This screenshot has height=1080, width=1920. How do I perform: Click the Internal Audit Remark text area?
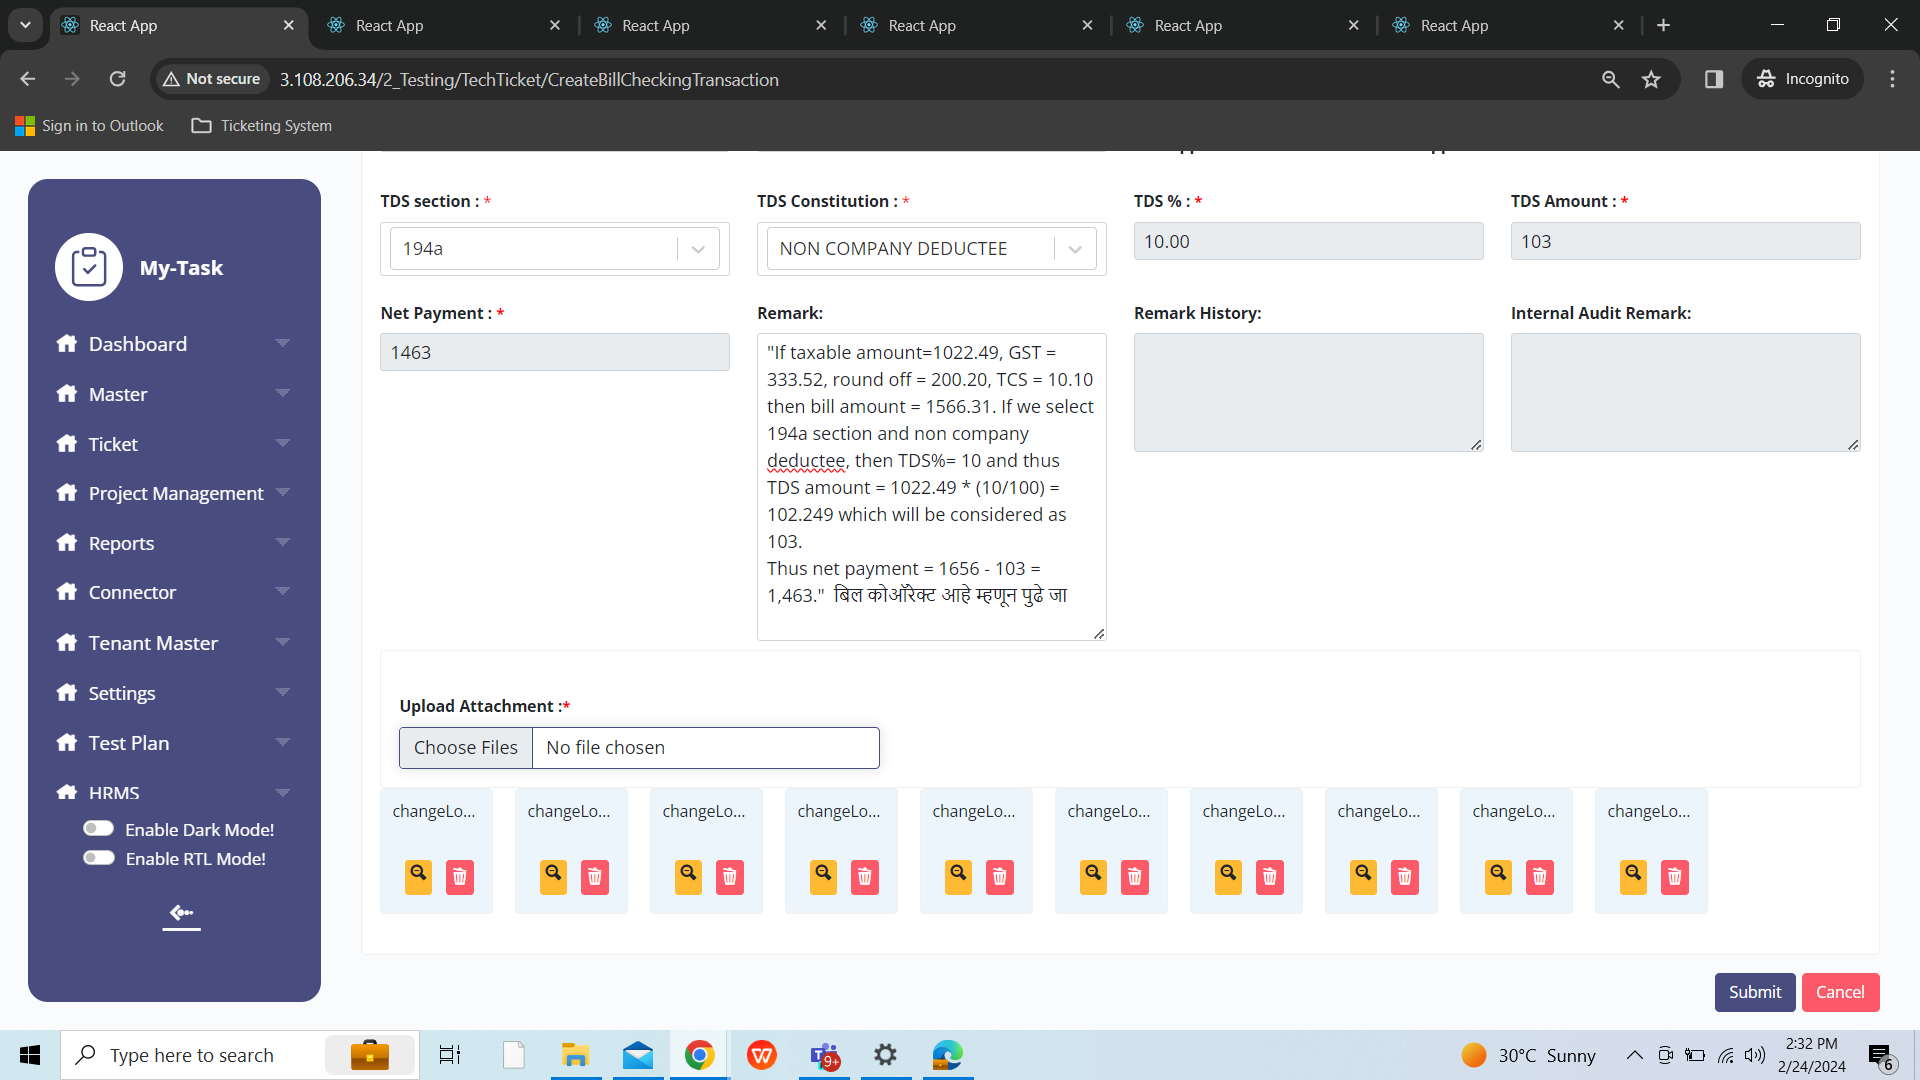point(1685,392)
